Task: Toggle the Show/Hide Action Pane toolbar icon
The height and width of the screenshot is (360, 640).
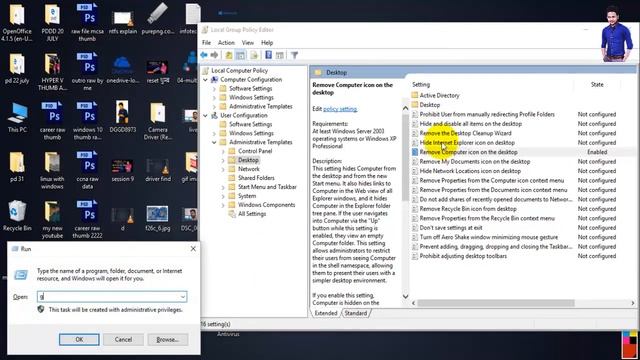Action: pos(280,55)
